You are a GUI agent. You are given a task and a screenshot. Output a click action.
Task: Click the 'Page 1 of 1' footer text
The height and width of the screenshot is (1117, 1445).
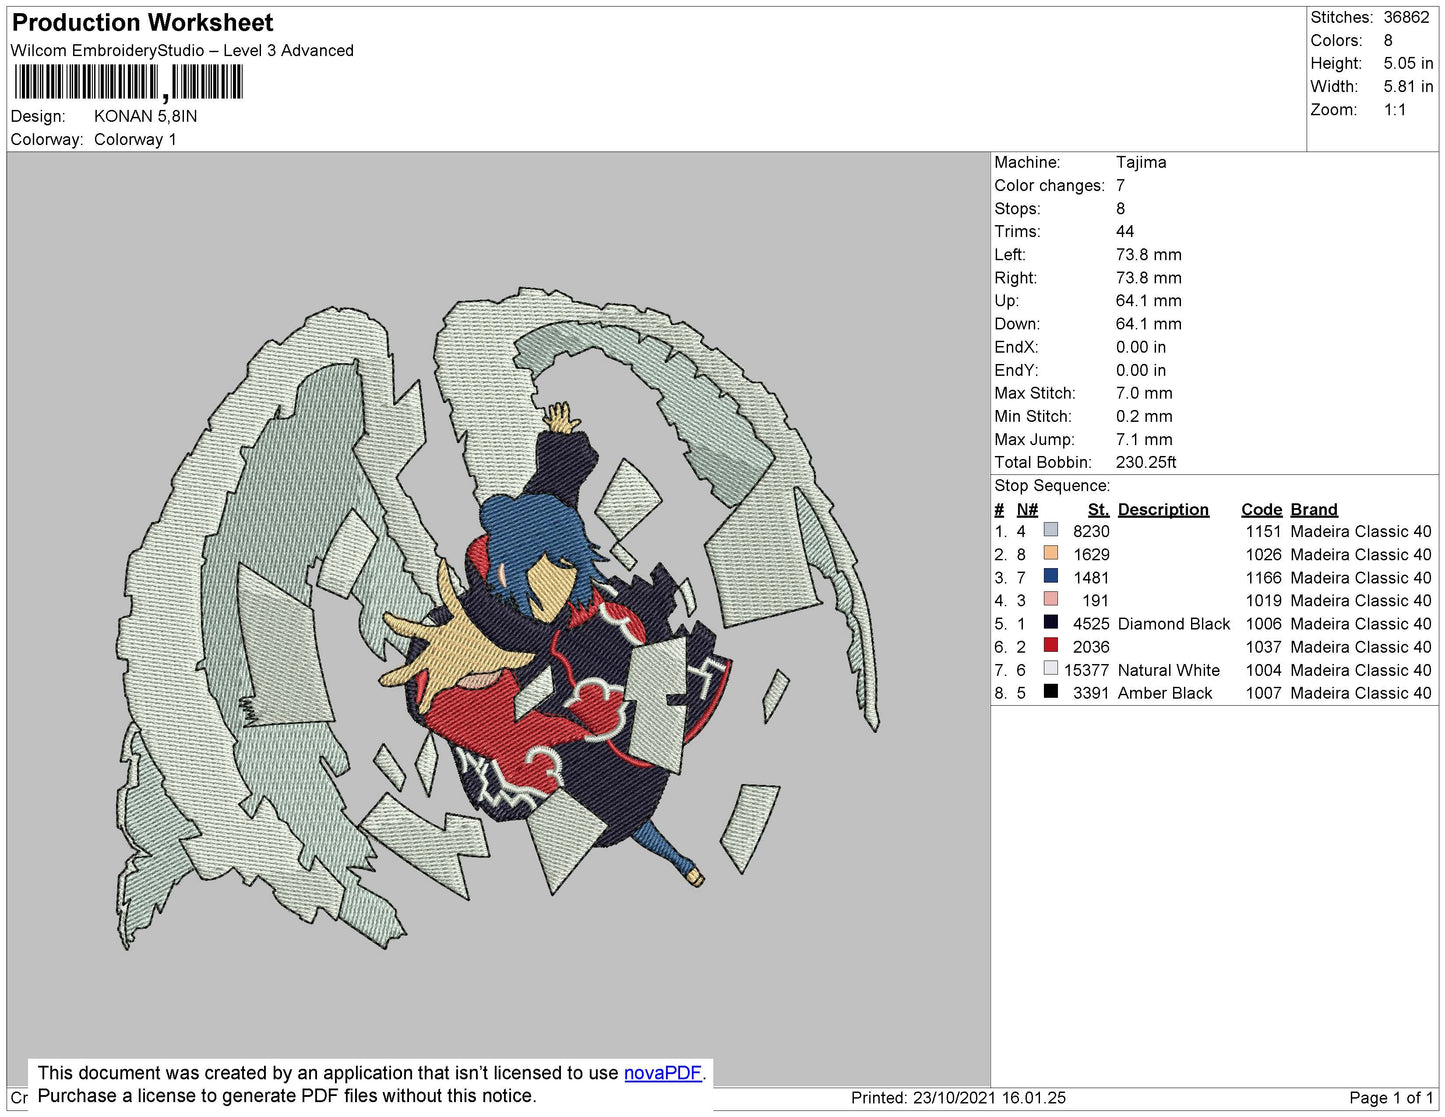point(1391,1098)
